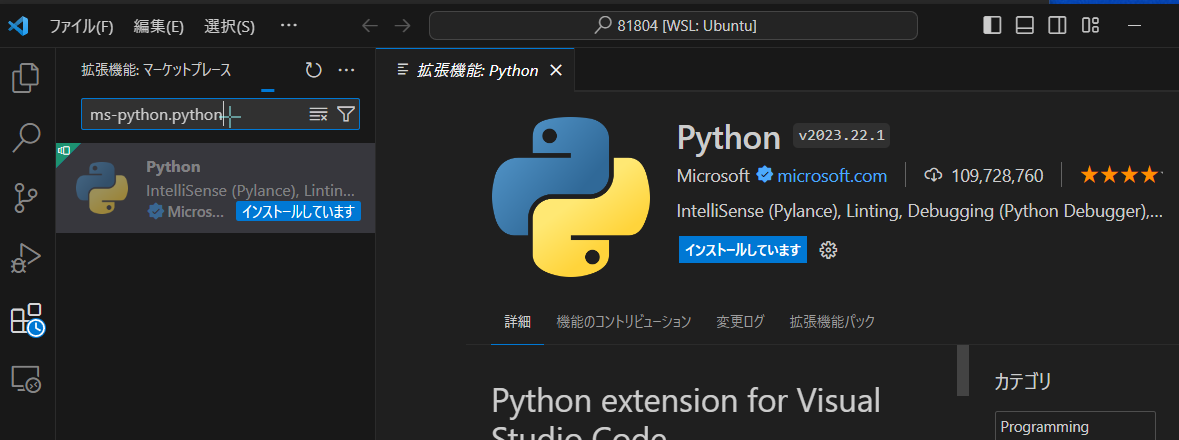Viewport: 1179px width, 440px height.
Task: Show more menu bar items
Action: 289,26
